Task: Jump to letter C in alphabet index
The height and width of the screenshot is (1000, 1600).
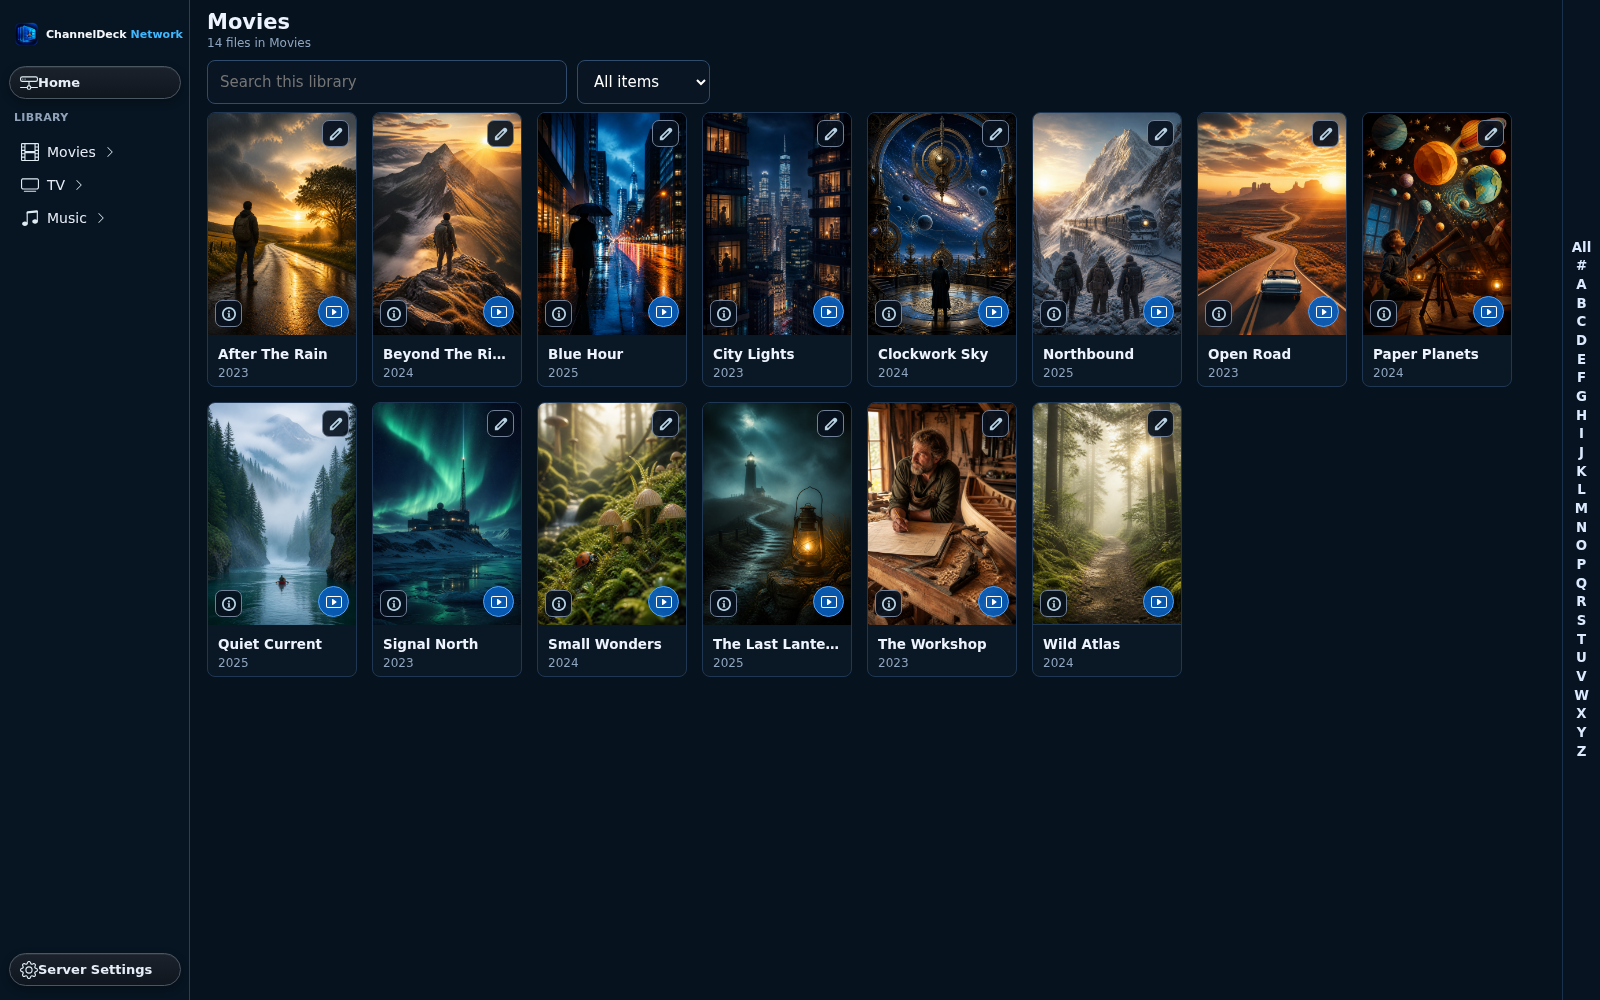Action: [1581, 321]
